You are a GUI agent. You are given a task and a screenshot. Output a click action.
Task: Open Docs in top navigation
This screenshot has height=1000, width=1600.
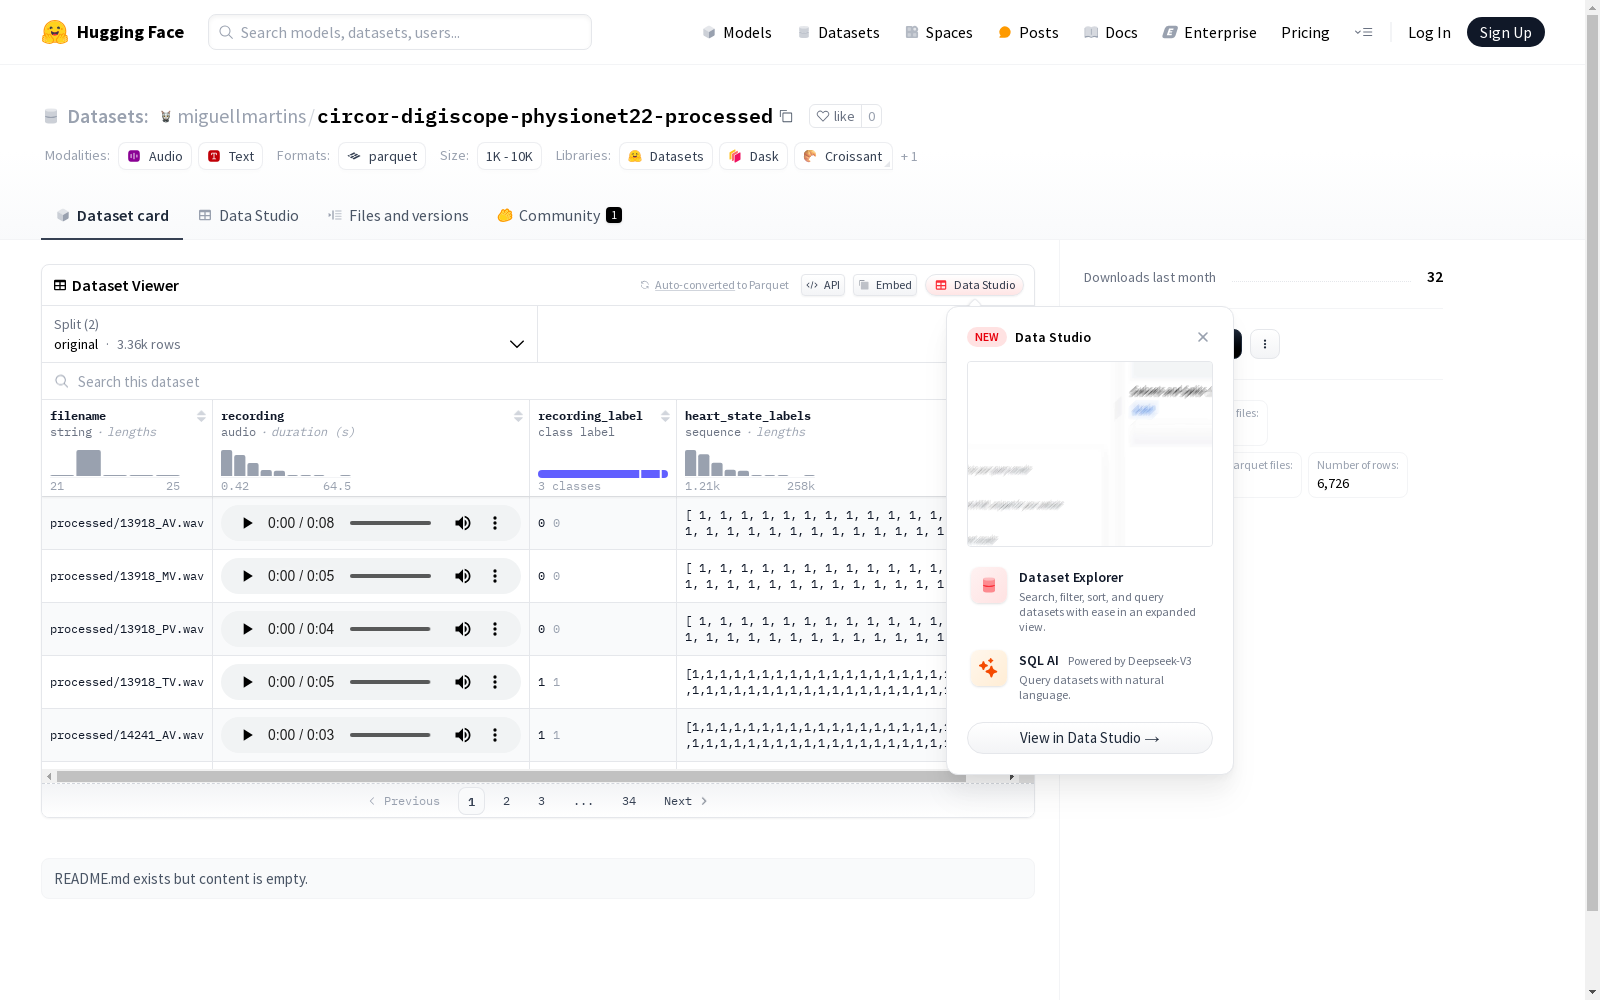click(1111, 32)
